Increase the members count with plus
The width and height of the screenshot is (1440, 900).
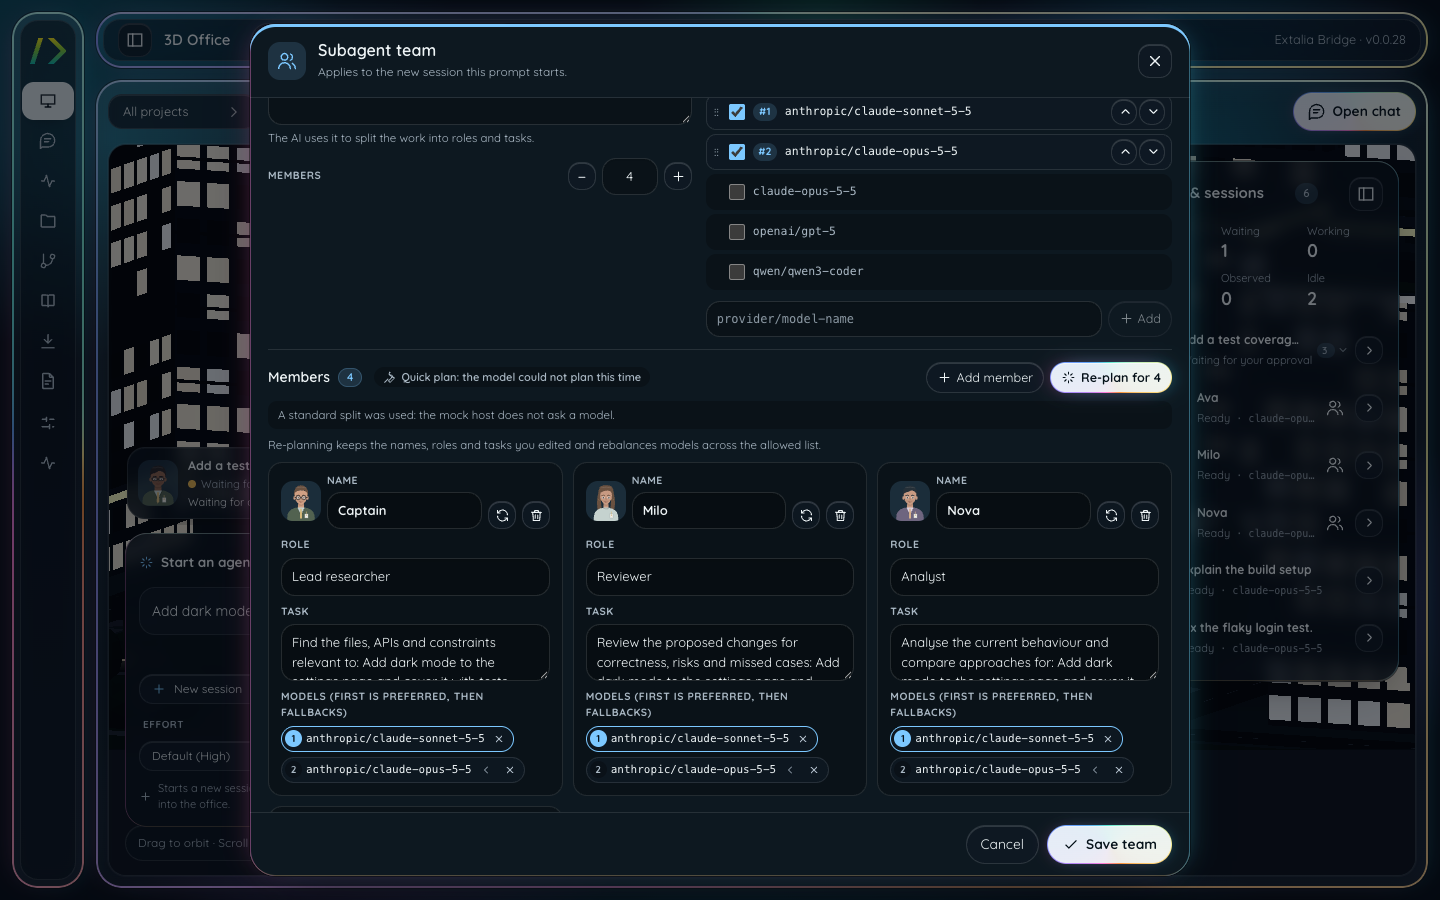pos(678,177)
